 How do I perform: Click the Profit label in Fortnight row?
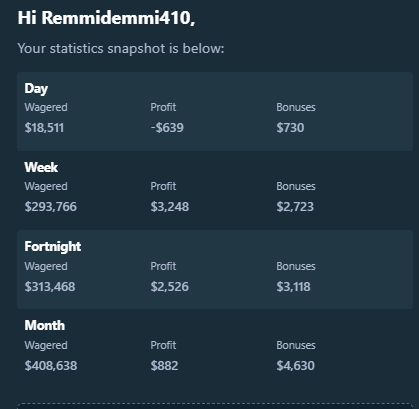coord(163,266)
